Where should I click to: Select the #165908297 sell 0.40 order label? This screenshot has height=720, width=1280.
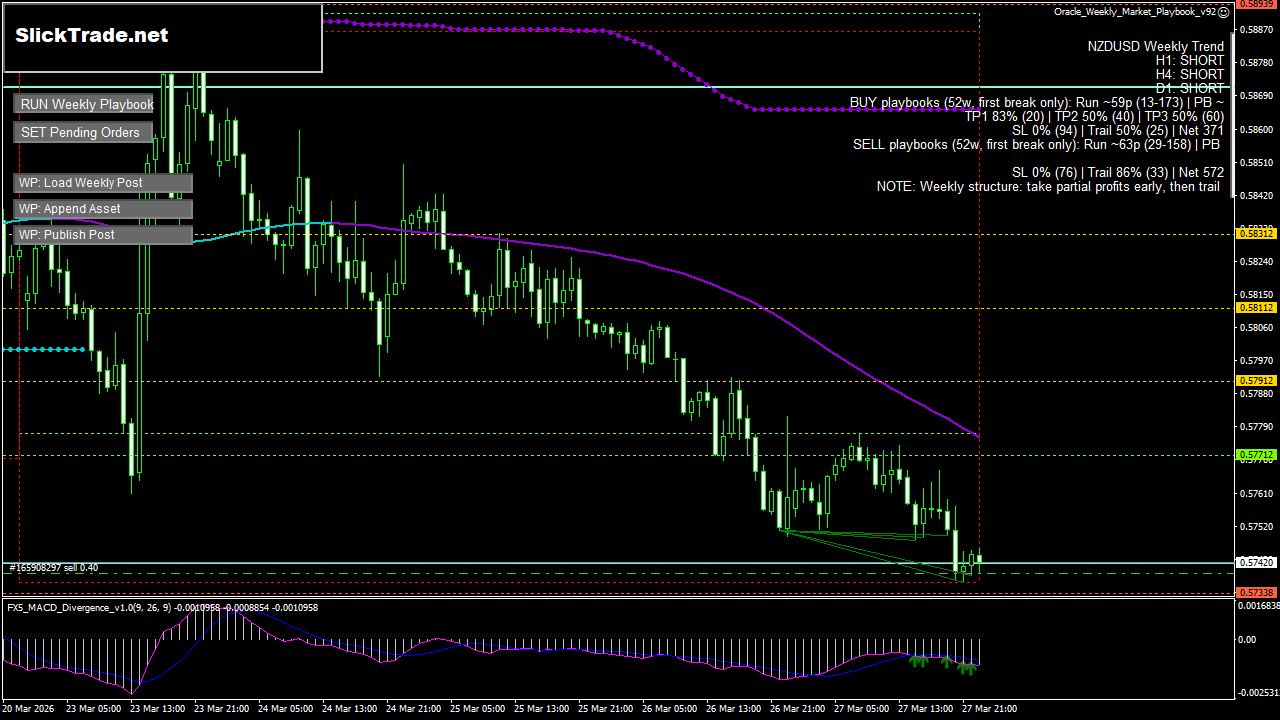(54, 568)
